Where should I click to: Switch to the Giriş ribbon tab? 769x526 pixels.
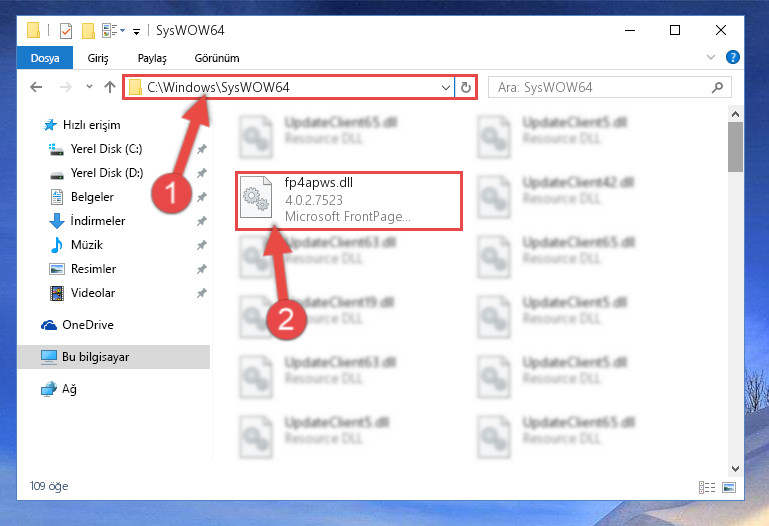click(x=98, y=58)
